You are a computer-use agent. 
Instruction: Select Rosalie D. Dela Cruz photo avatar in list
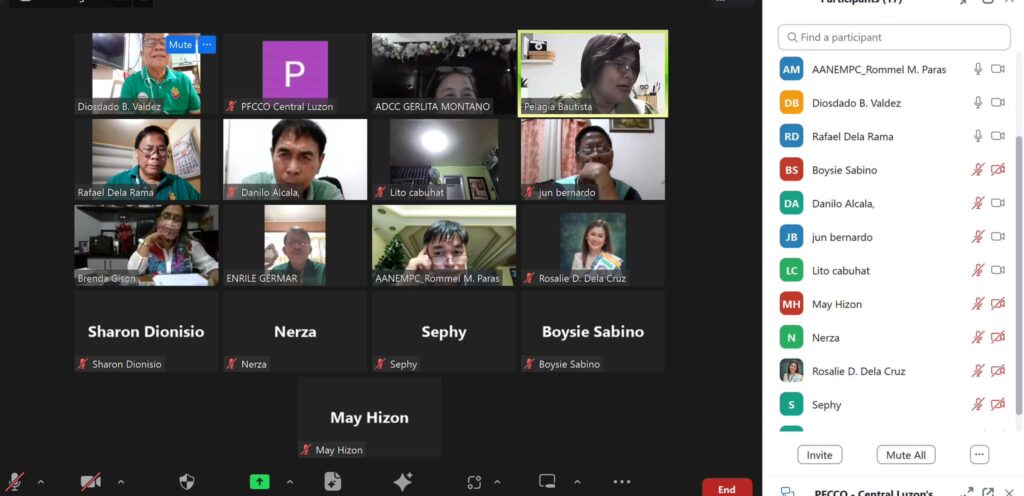791,371
